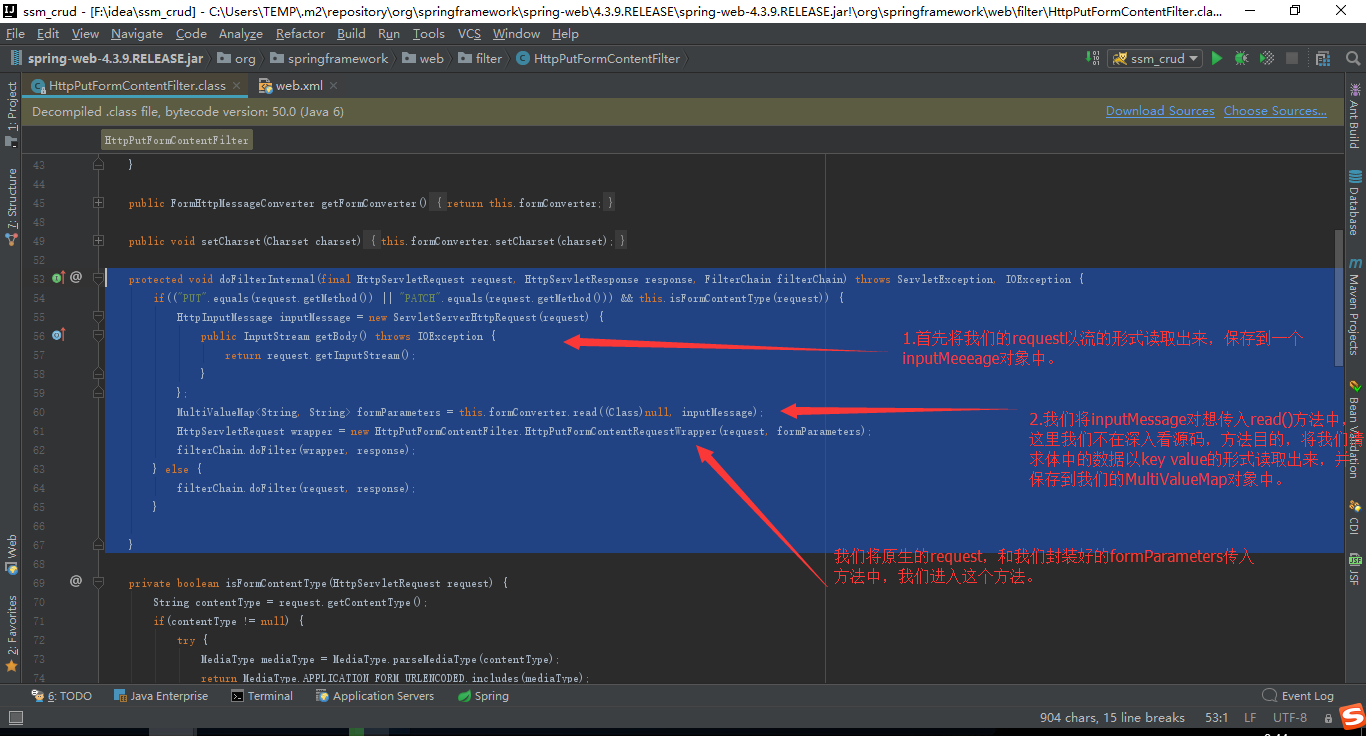1366x736 pixels.
Task: Toggle the Application Servers panel
Action: (x=375, y=695)
